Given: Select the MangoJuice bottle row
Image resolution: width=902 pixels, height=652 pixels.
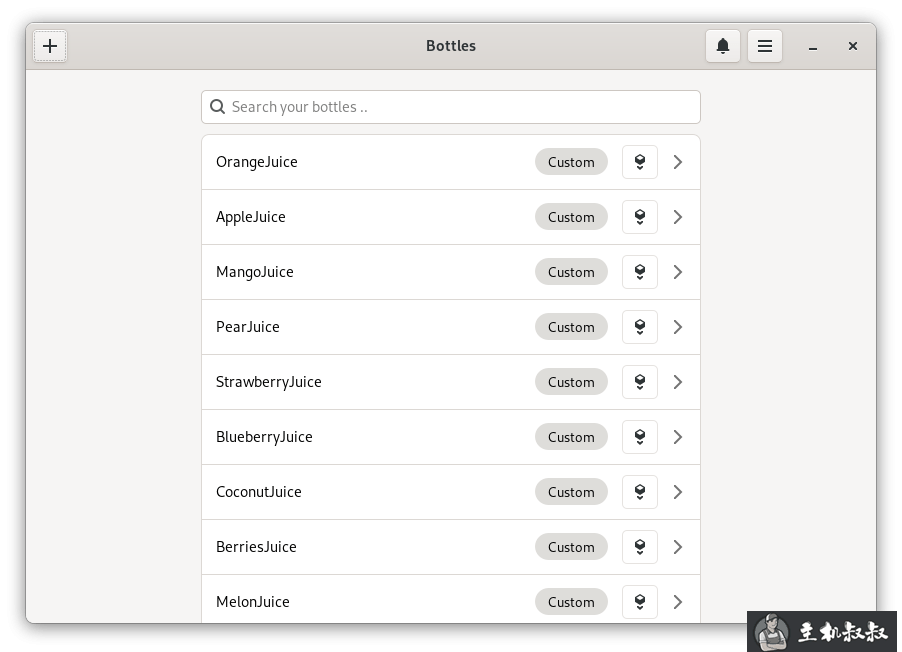Looking at the screenshot, I should [x=451, y=272].
